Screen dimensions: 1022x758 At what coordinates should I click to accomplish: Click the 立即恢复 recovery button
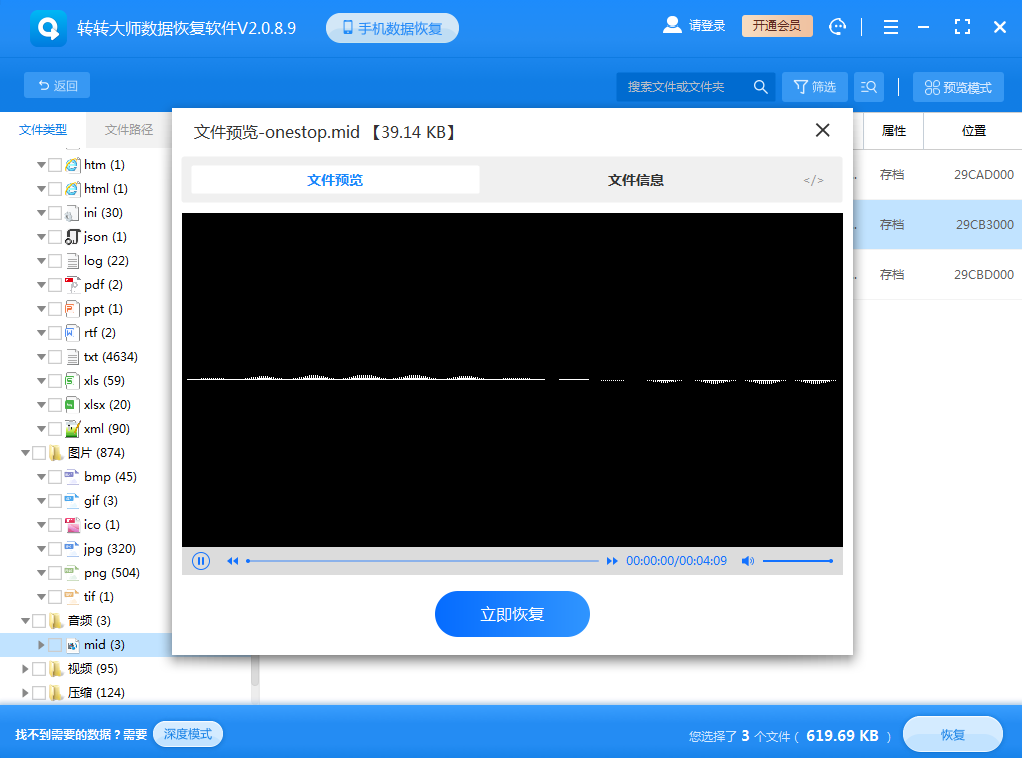(x=512, y=613)
